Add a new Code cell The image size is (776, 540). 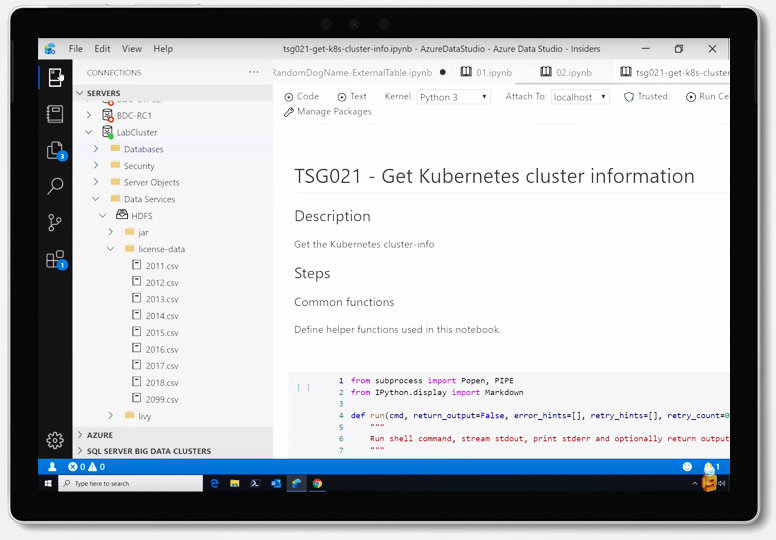[302, 97]
